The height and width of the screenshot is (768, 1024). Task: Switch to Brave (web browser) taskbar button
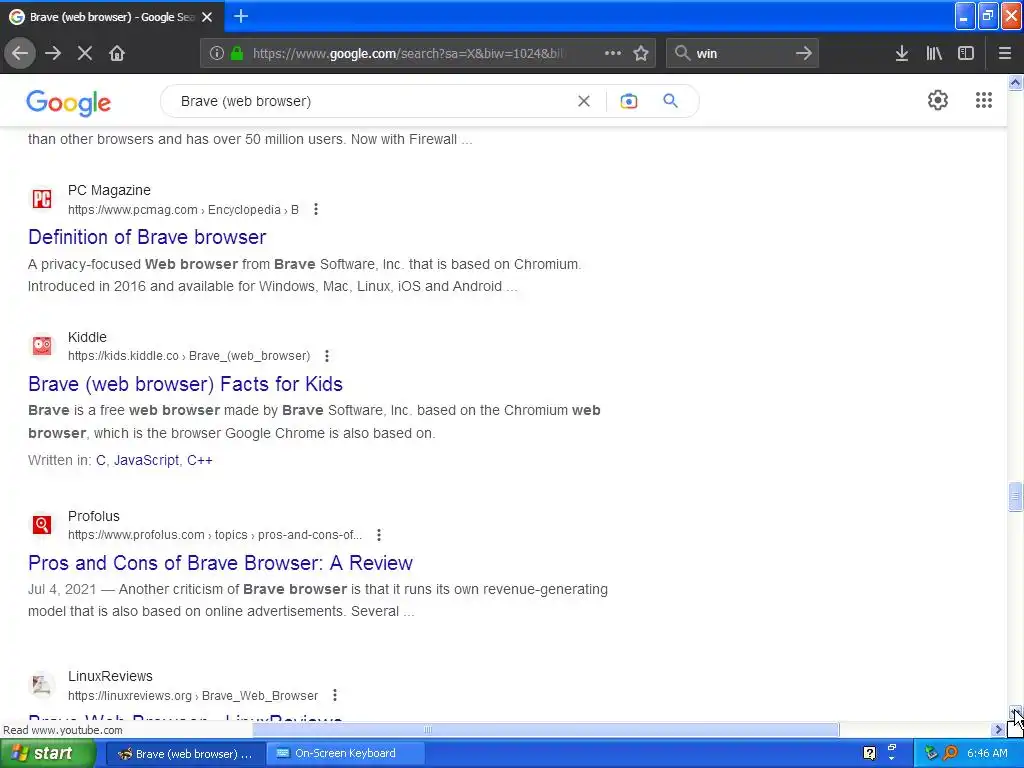coord(185,754)
